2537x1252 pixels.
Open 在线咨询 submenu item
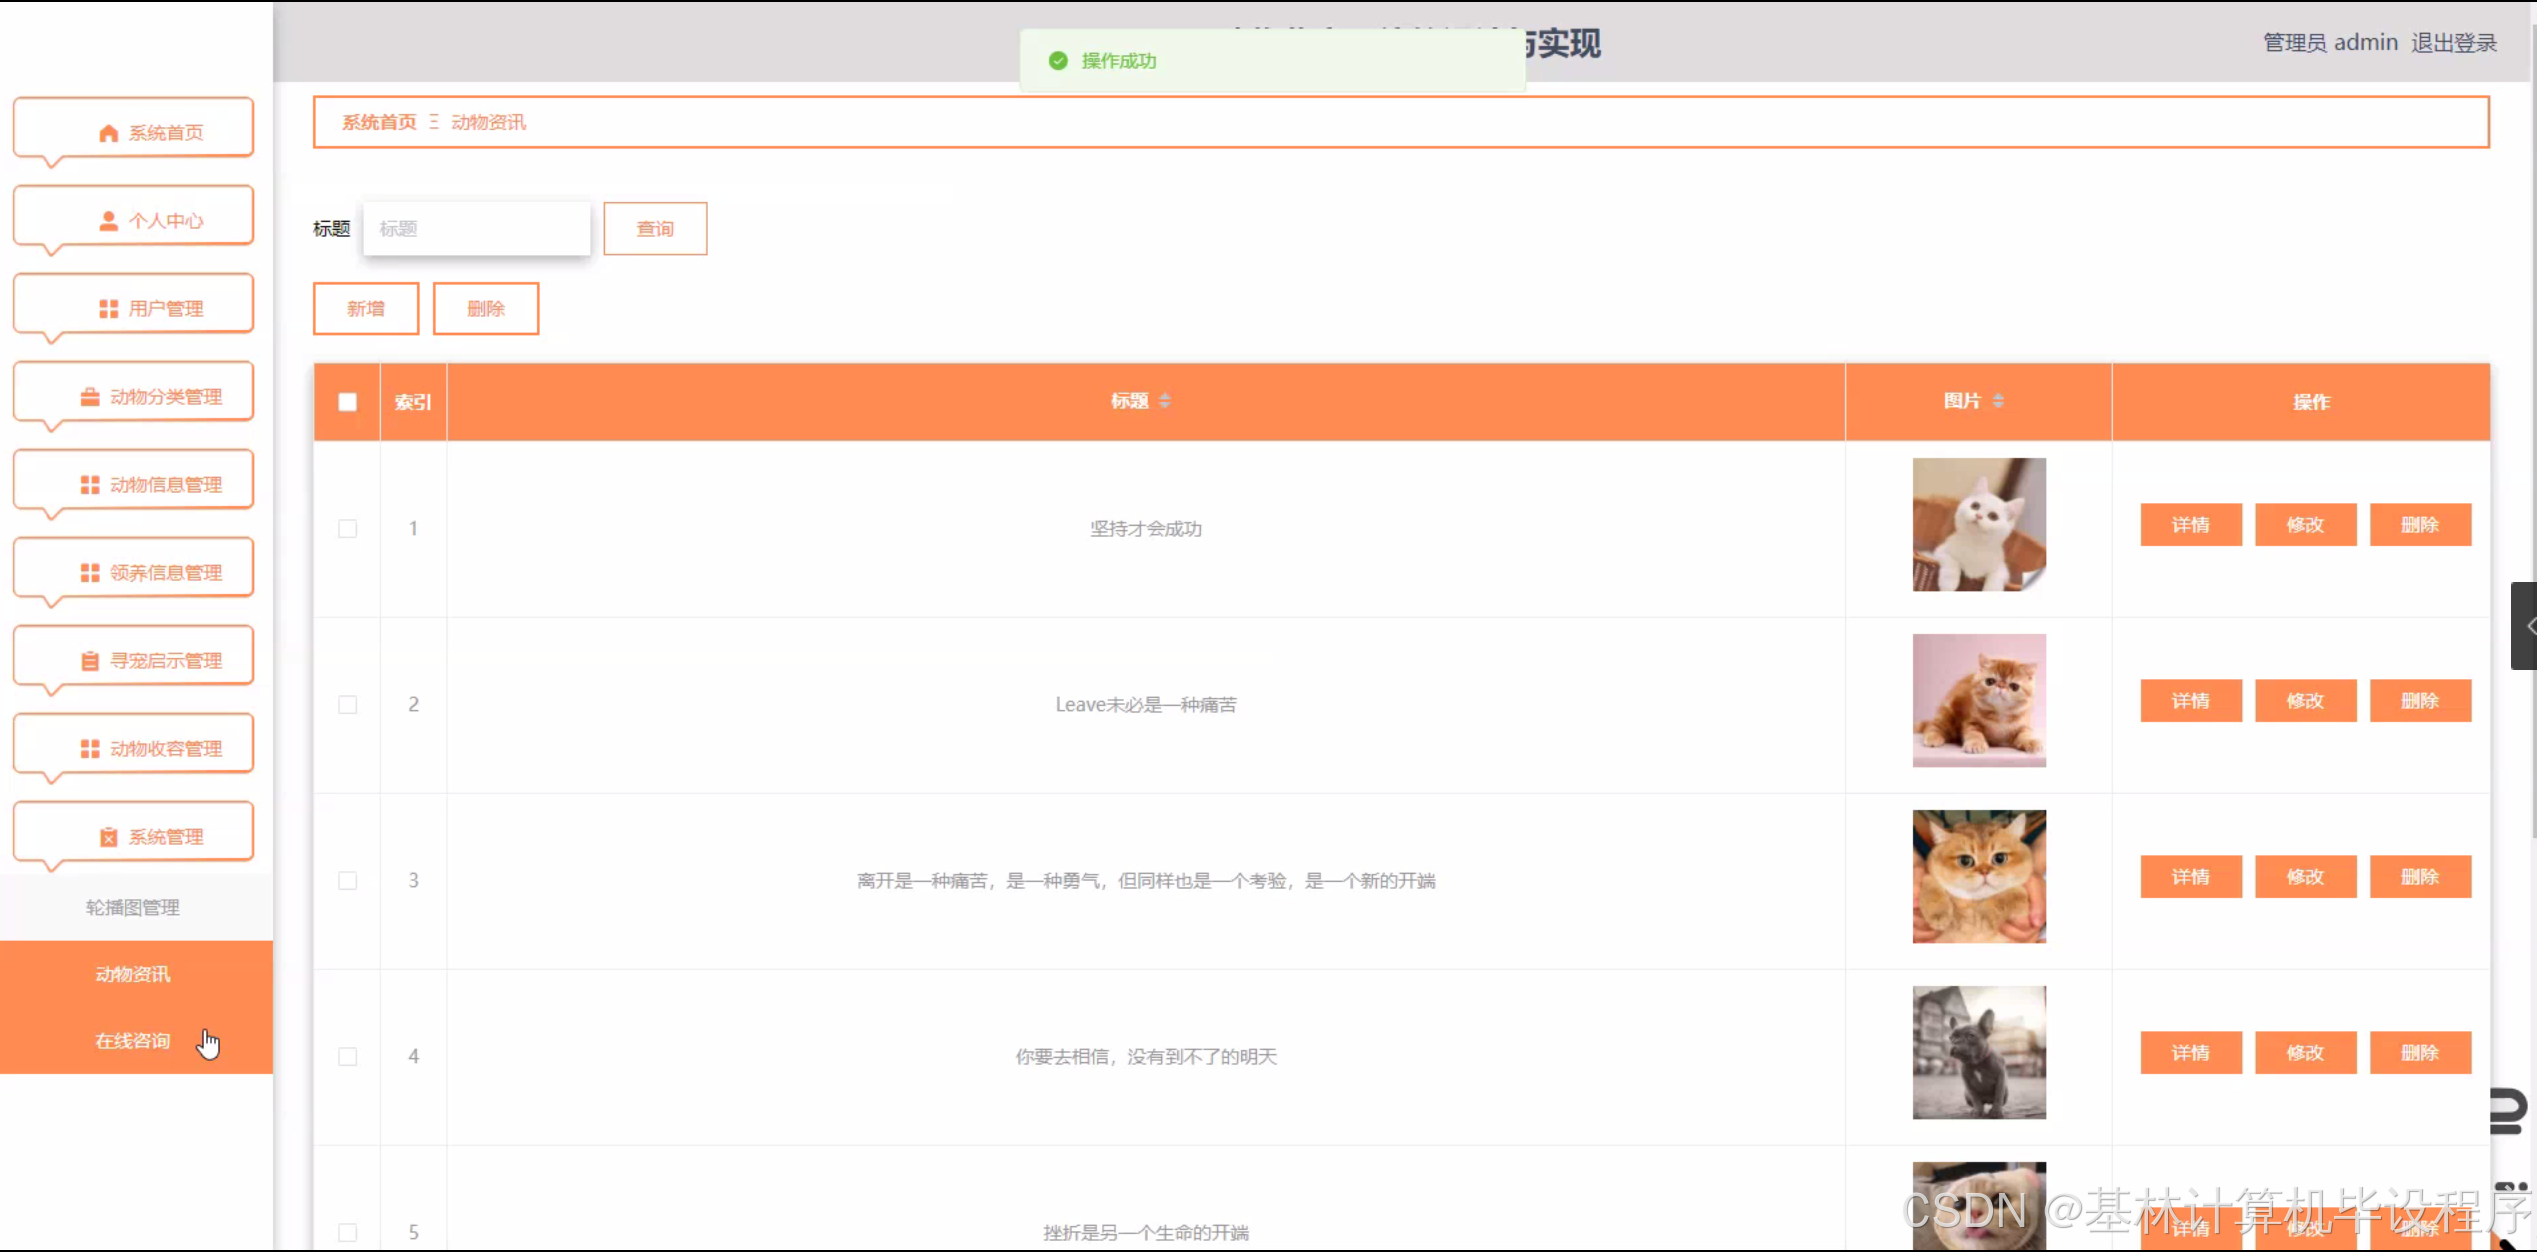pos(133,1041)
